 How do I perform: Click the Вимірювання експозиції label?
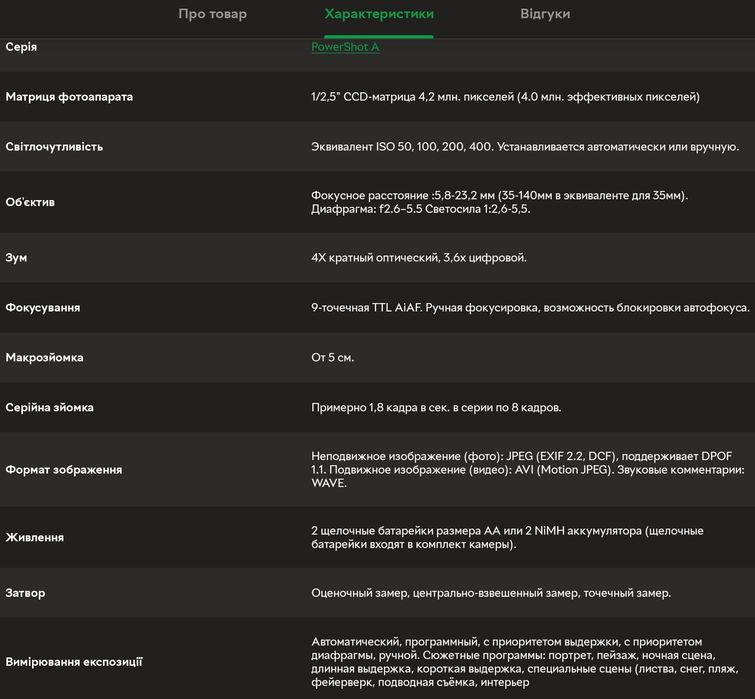[74, 662]
